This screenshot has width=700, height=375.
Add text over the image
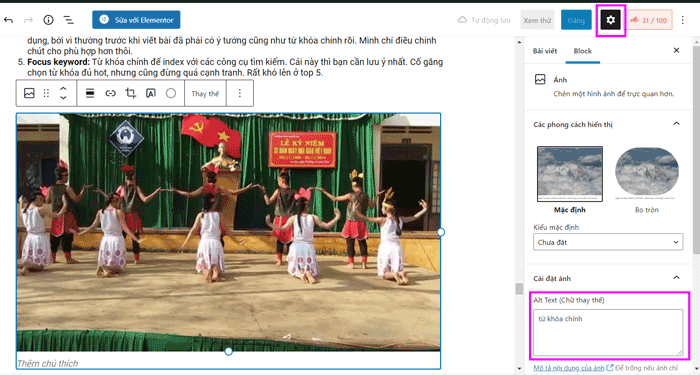point(151,93)
